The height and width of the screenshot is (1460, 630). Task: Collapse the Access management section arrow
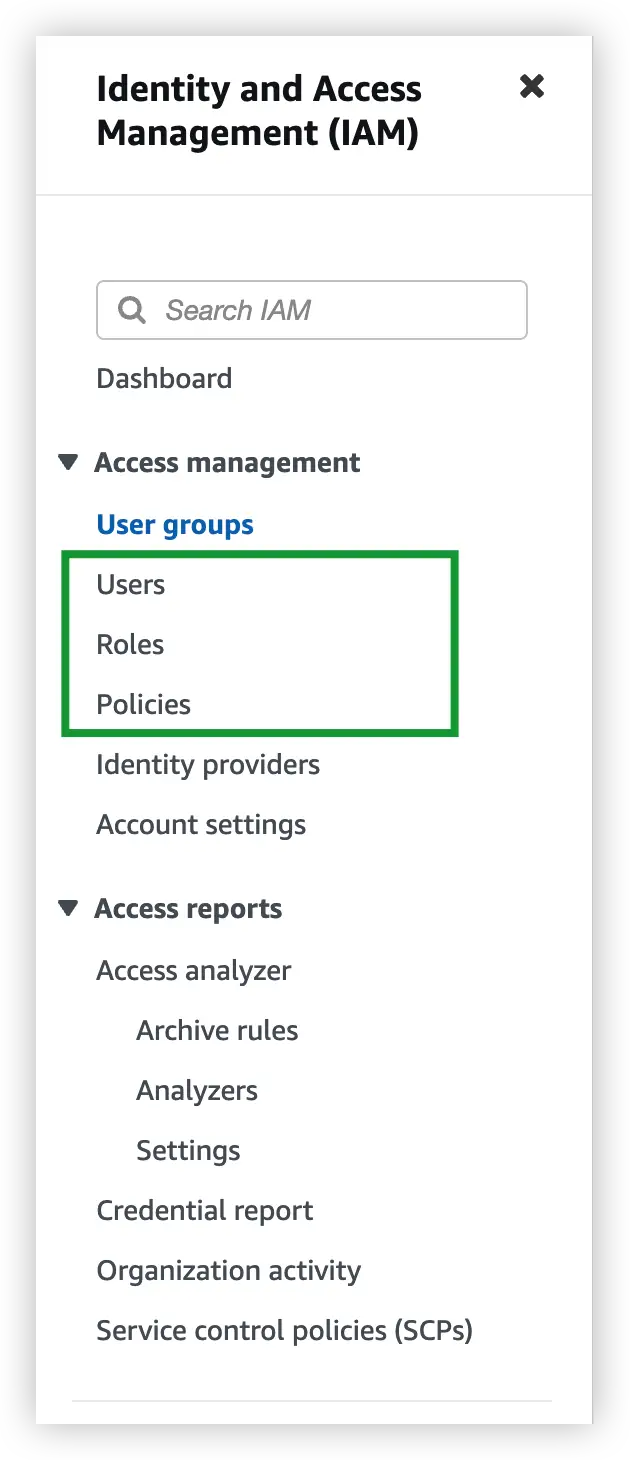(68, 463)
